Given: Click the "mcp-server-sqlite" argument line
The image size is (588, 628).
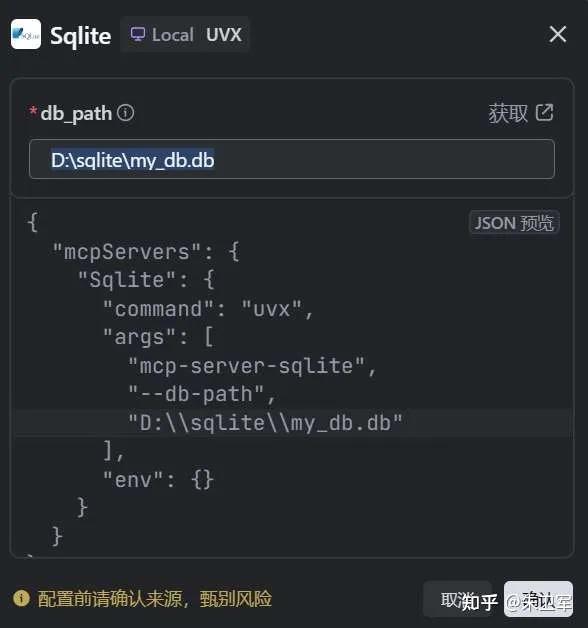Looking at the screenshot, I should pos(252,366).
